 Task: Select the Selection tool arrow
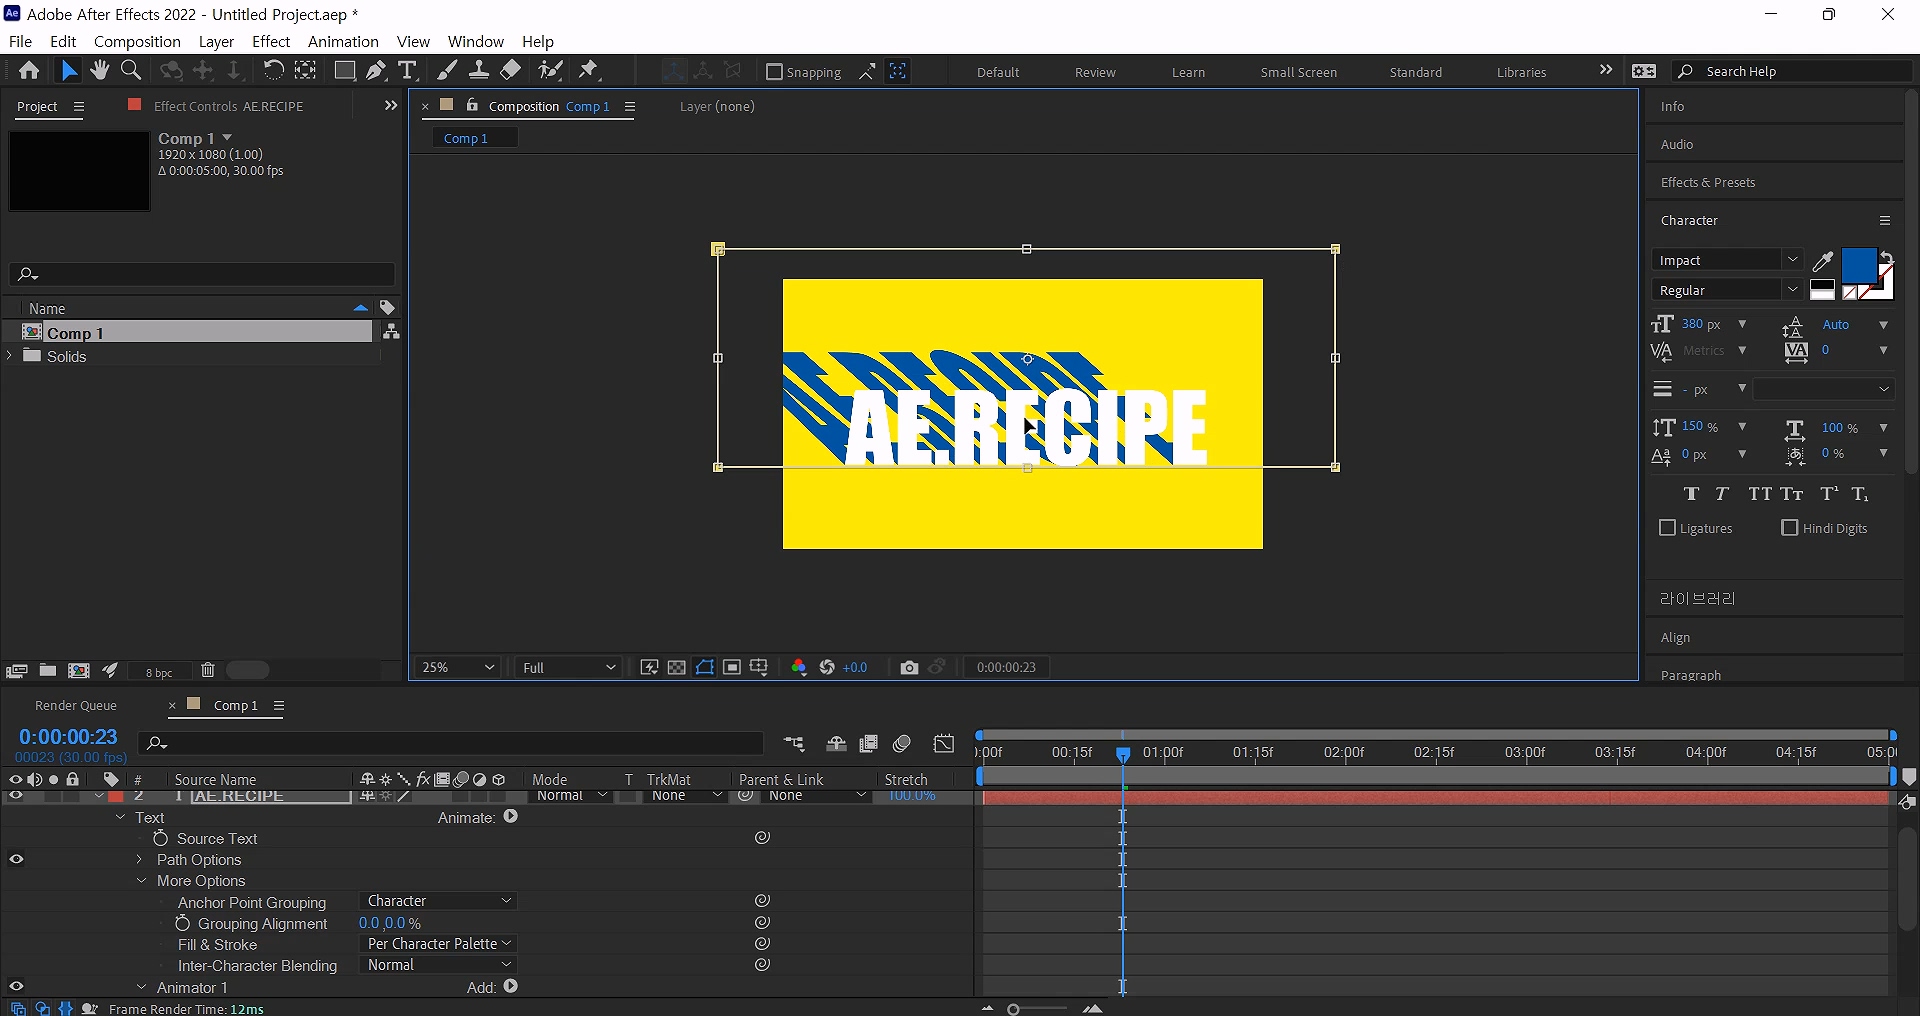pos(69,71)
